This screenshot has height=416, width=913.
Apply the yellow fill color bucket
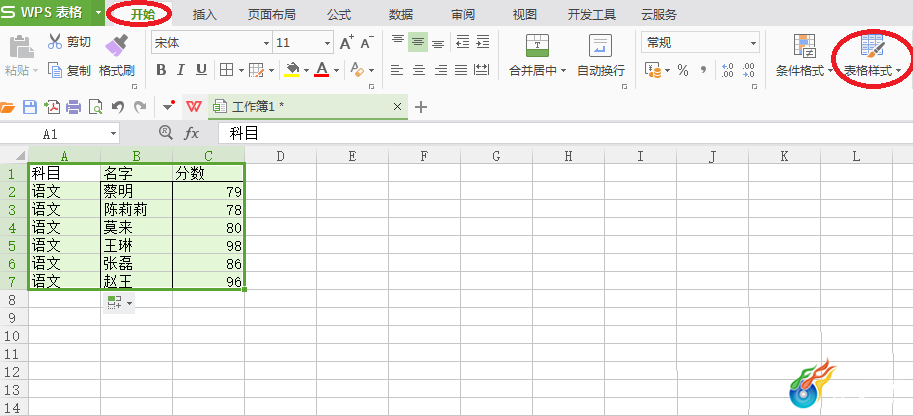pyautogui.click(x=292, y=70)
